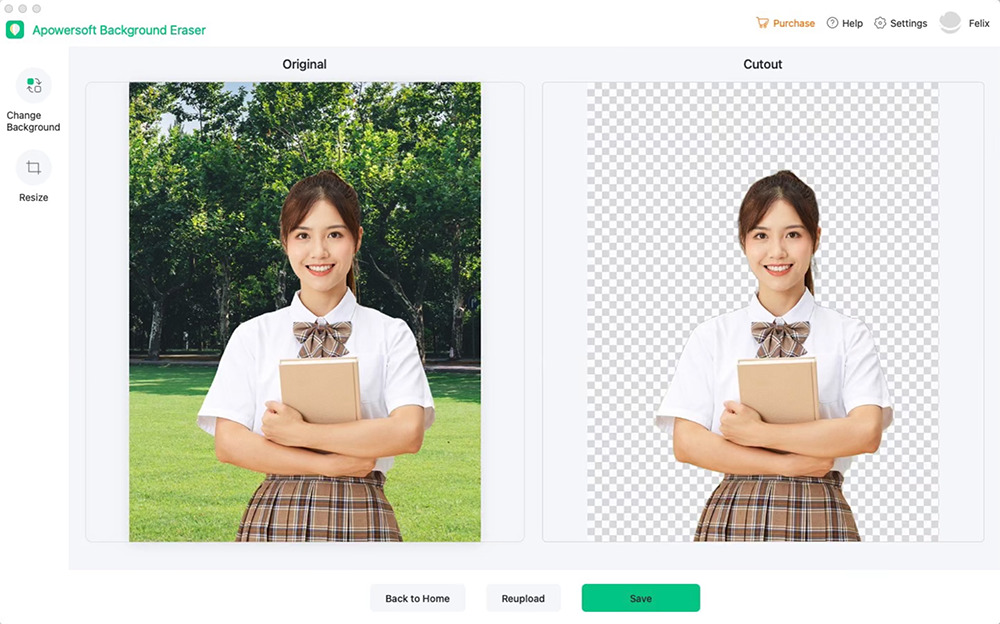This screenshot has width=1000, height=624.
Task: Open Help from the question mark icon
Action: coord(832,23)
